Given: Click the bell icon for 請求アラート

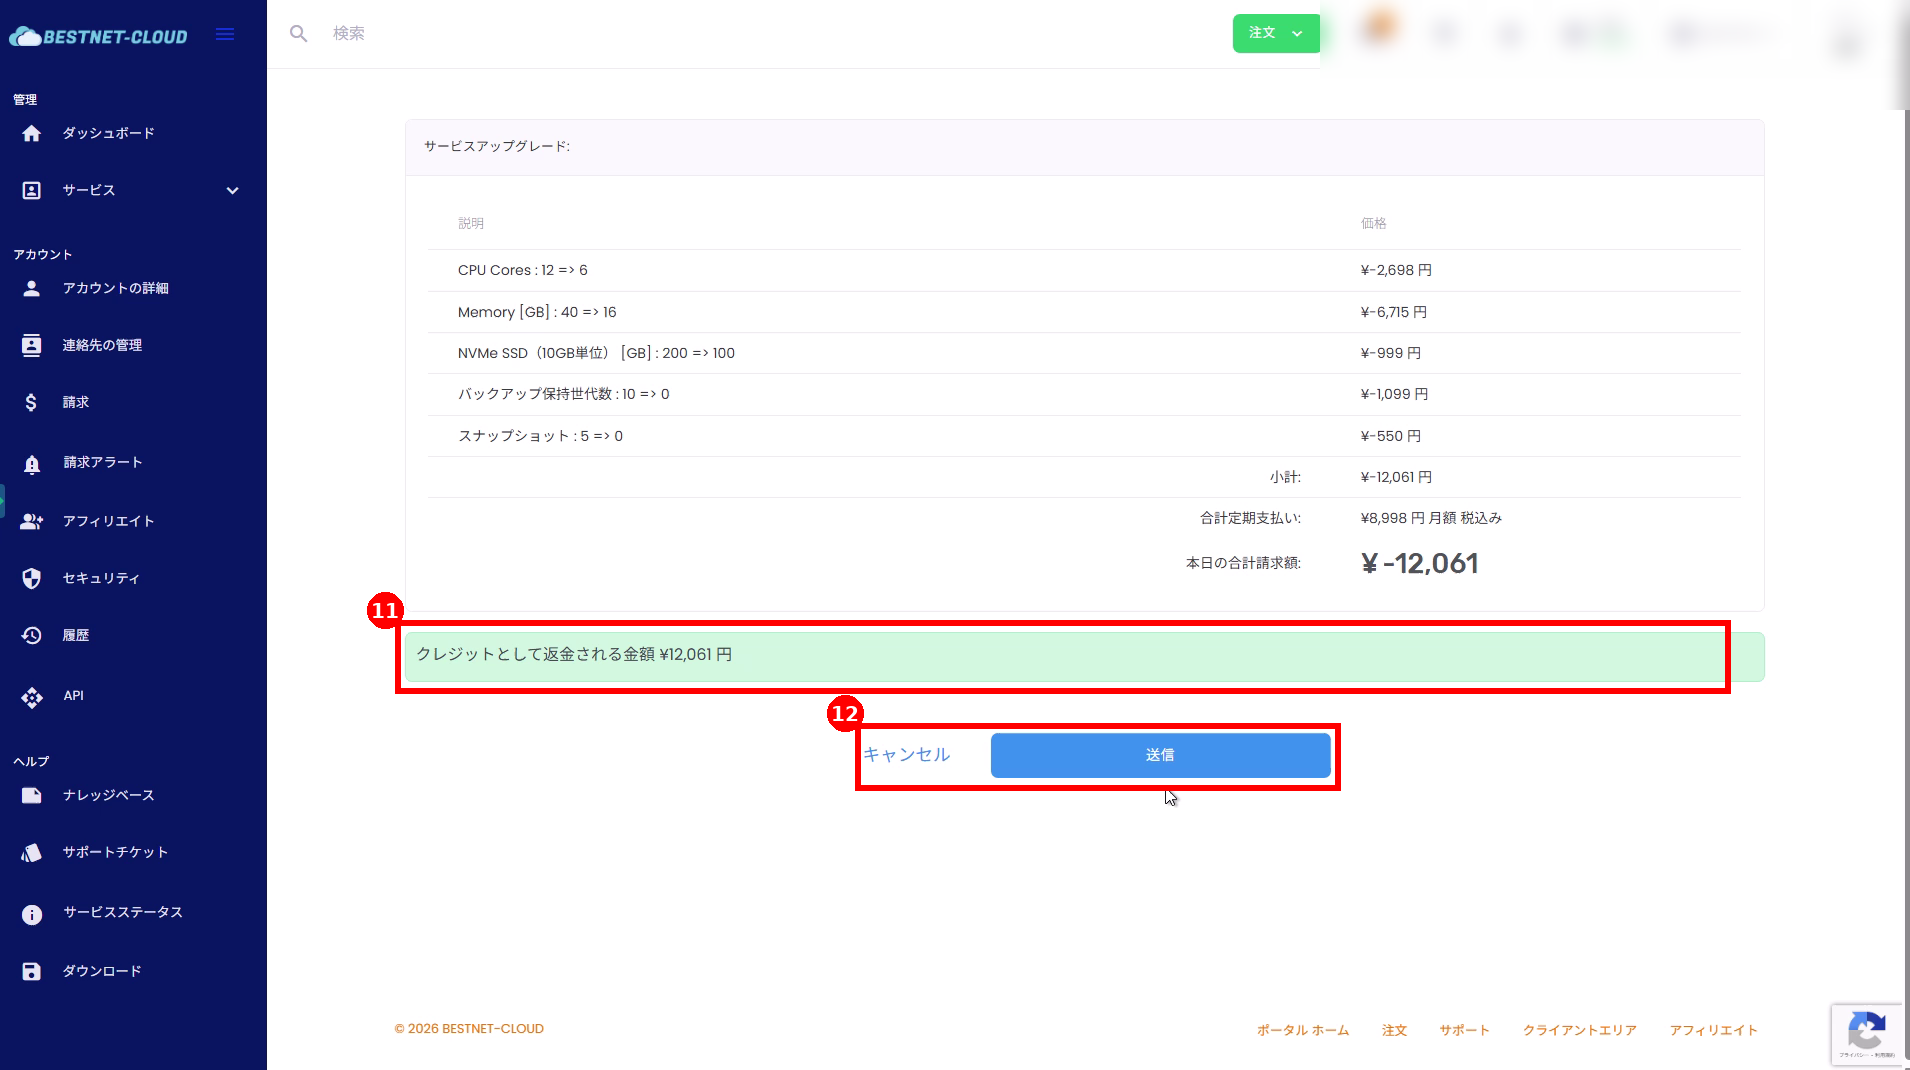Looking at the screenshot, I should coord(31,463).
